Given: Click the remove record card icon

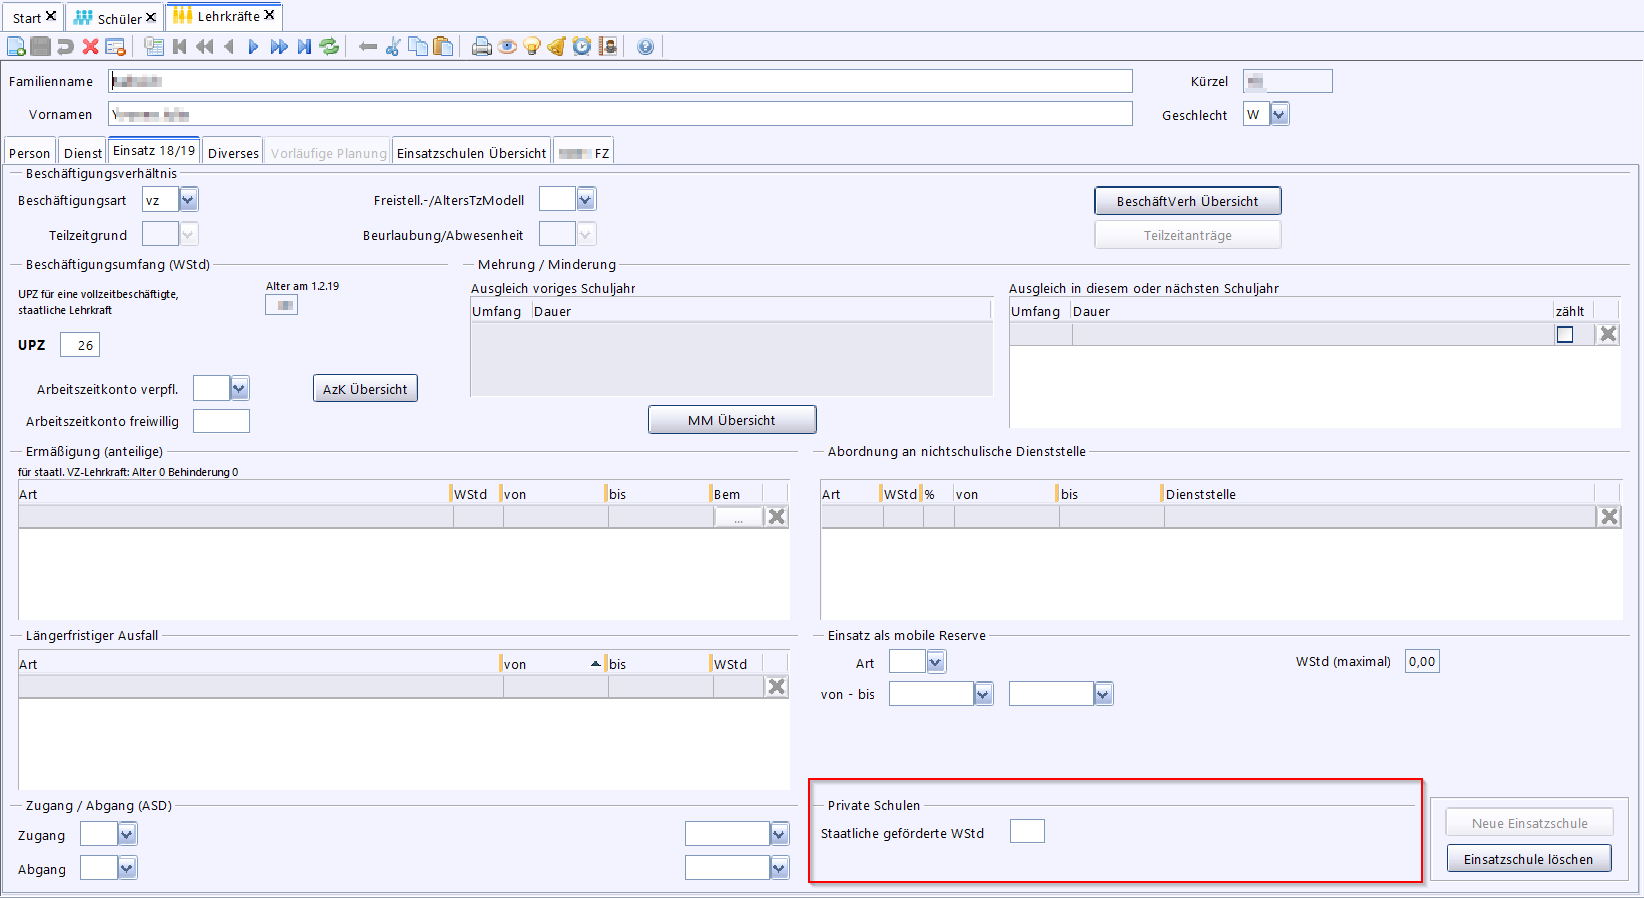Looking at the screenshot, I should [x=115, y=46].
